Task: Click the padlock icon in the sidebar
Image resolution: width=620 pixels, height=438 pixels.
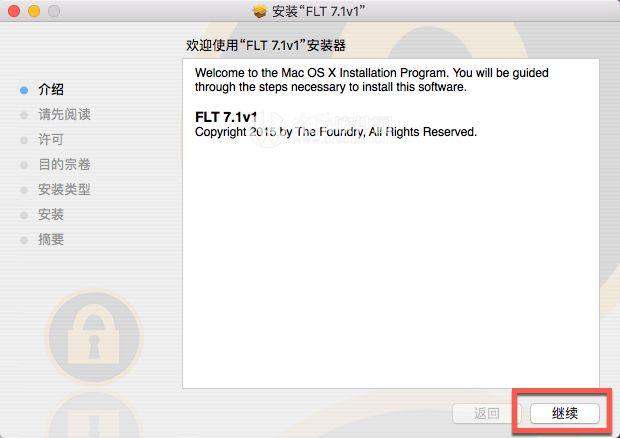Action: click(94, 337)
